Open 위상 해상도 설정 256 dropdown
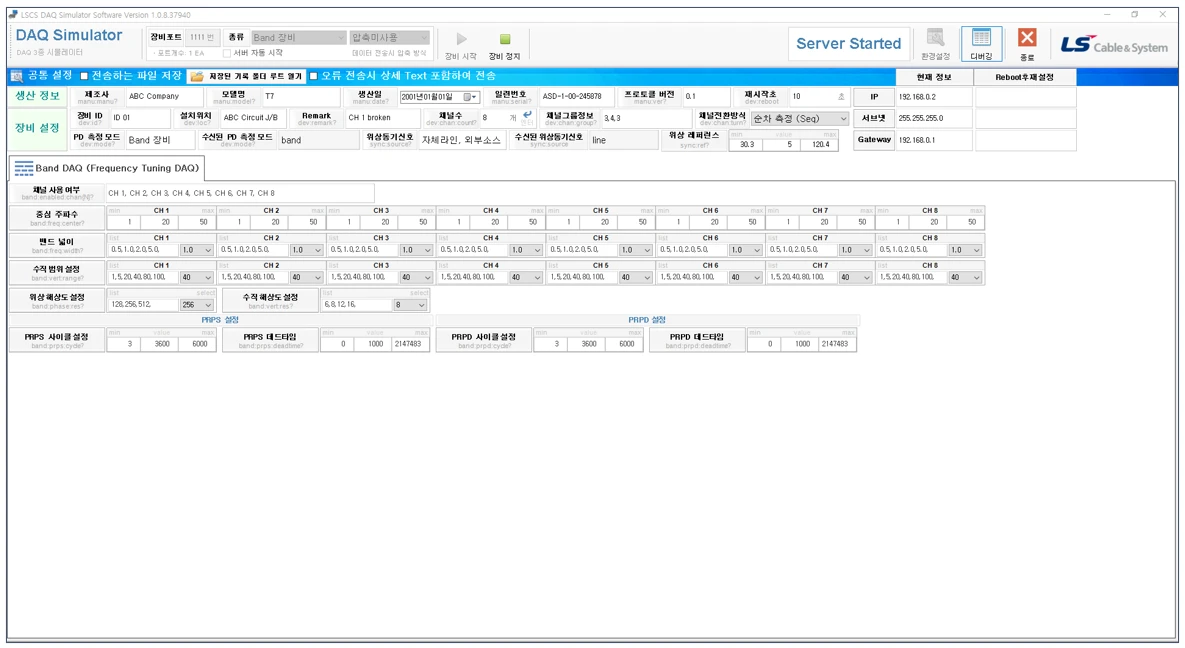Viewport: 1185px width, 648px height. coord(196,305)
